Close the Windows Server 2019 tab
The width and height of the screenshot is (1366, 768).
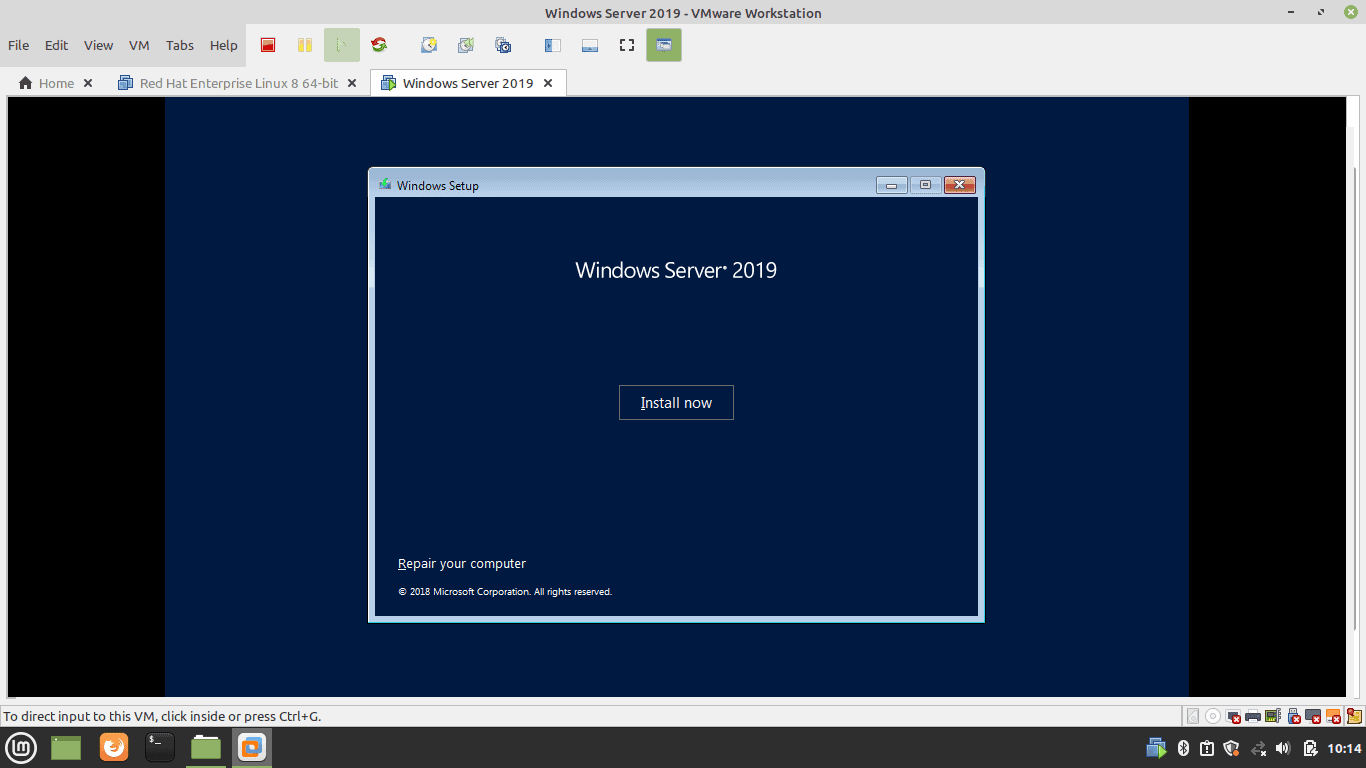[x=548, y=83]
